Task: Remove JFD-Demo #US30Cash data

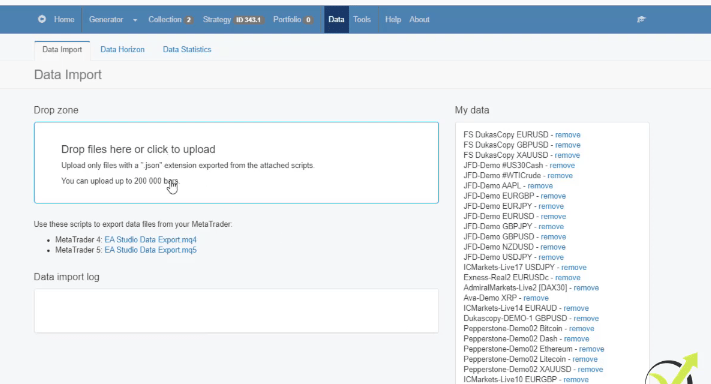Action: pos(562,165)
